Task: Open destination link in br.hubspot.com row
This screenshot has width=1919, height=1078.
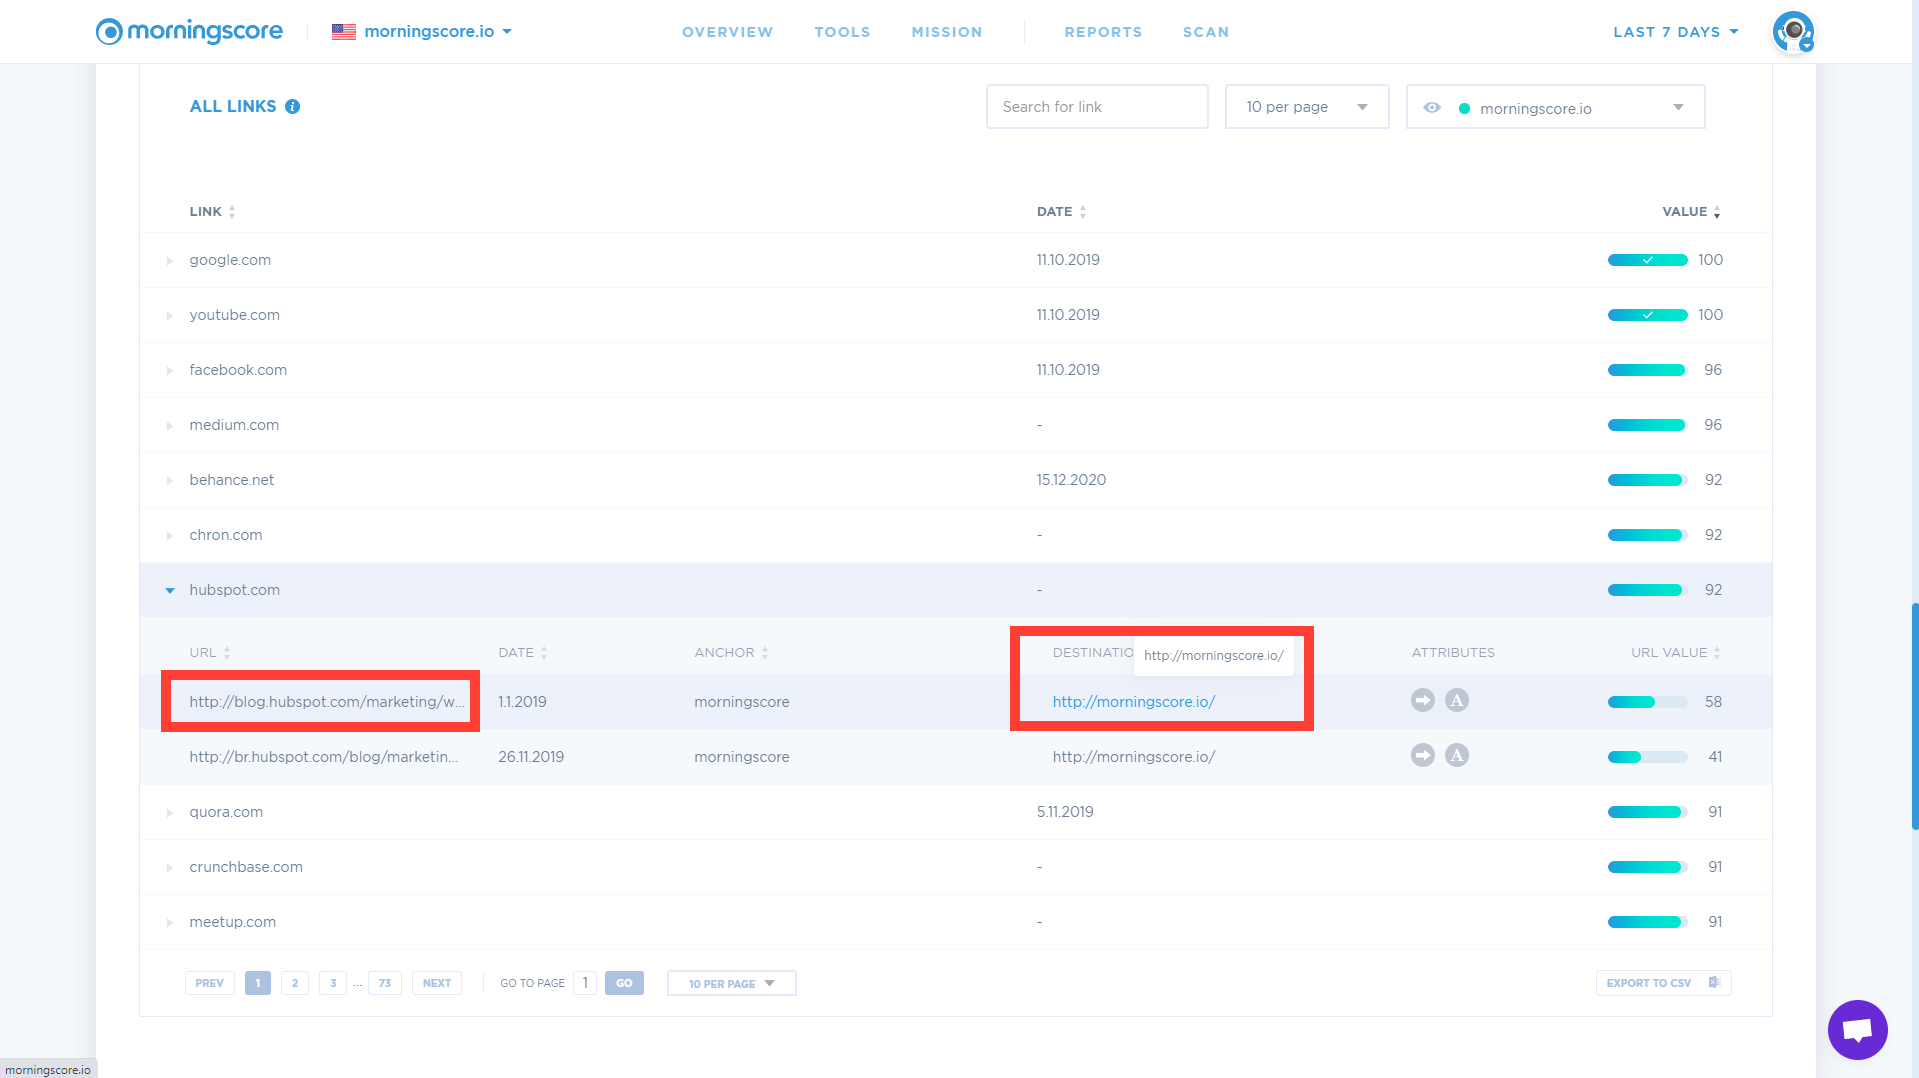Action: 1134,757
